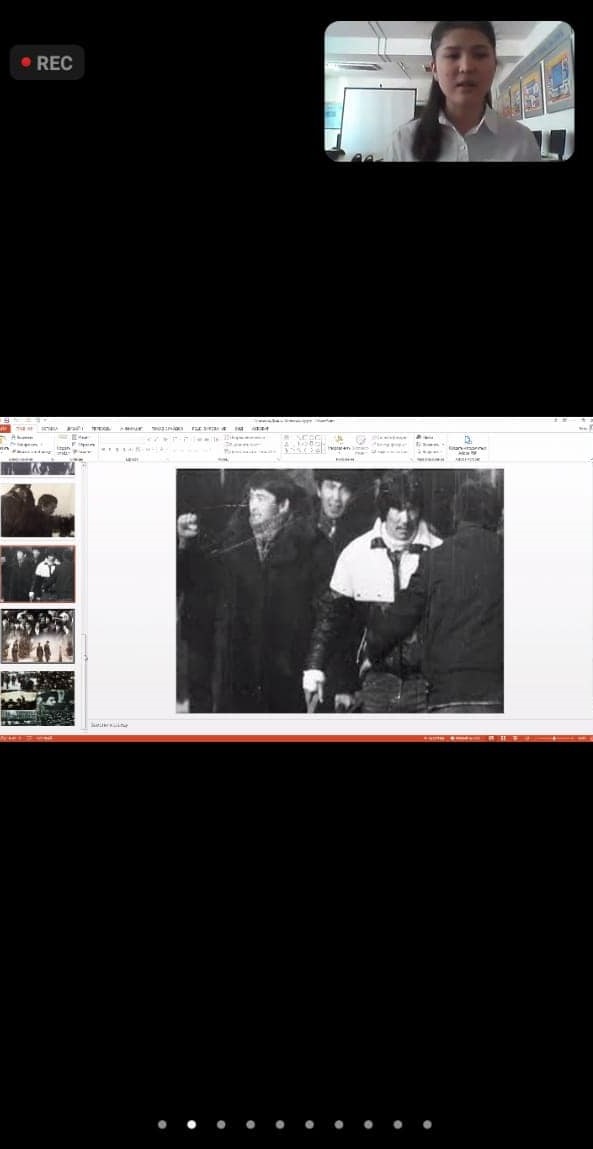
Task: Toggle the Comments button in the status bar
Action: [x=465, y=738]
